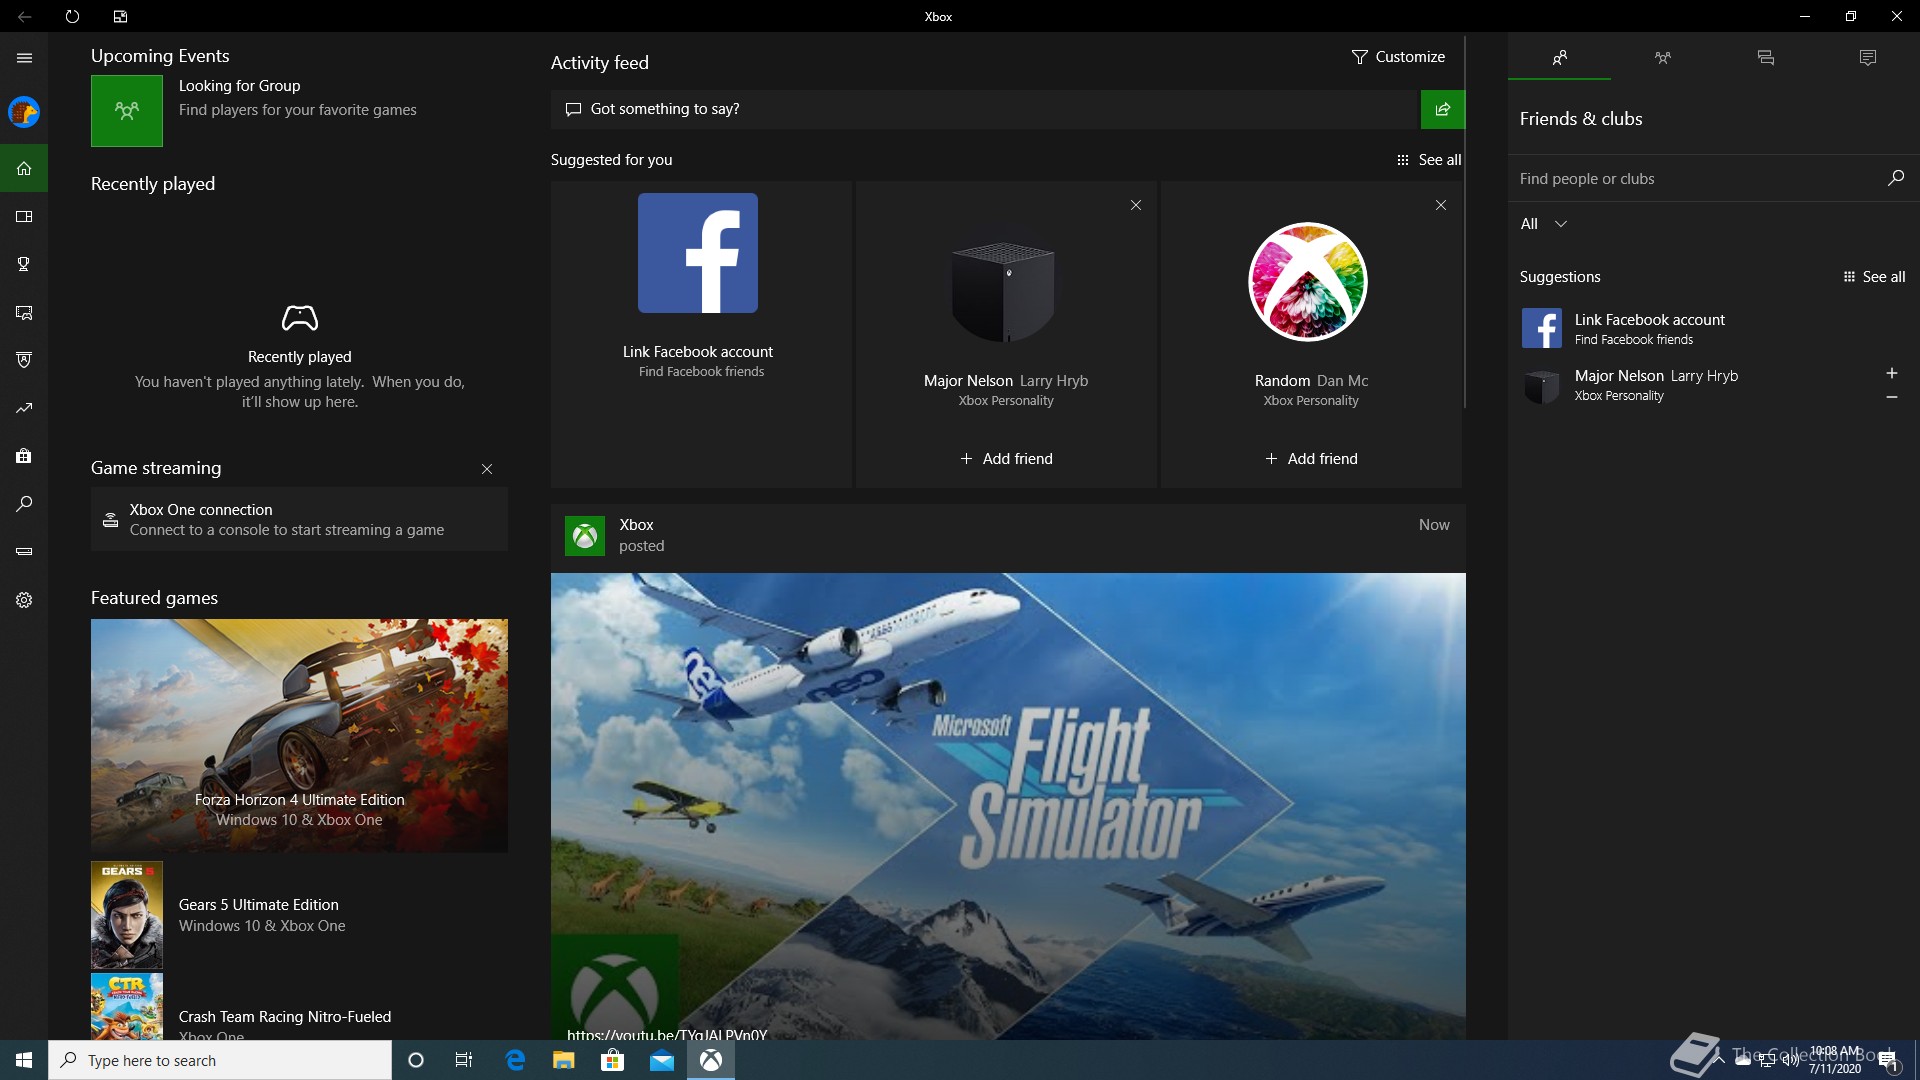Go to Home in the sidebar
This screenshot has height=1080, width=1920.
(24, 168)
